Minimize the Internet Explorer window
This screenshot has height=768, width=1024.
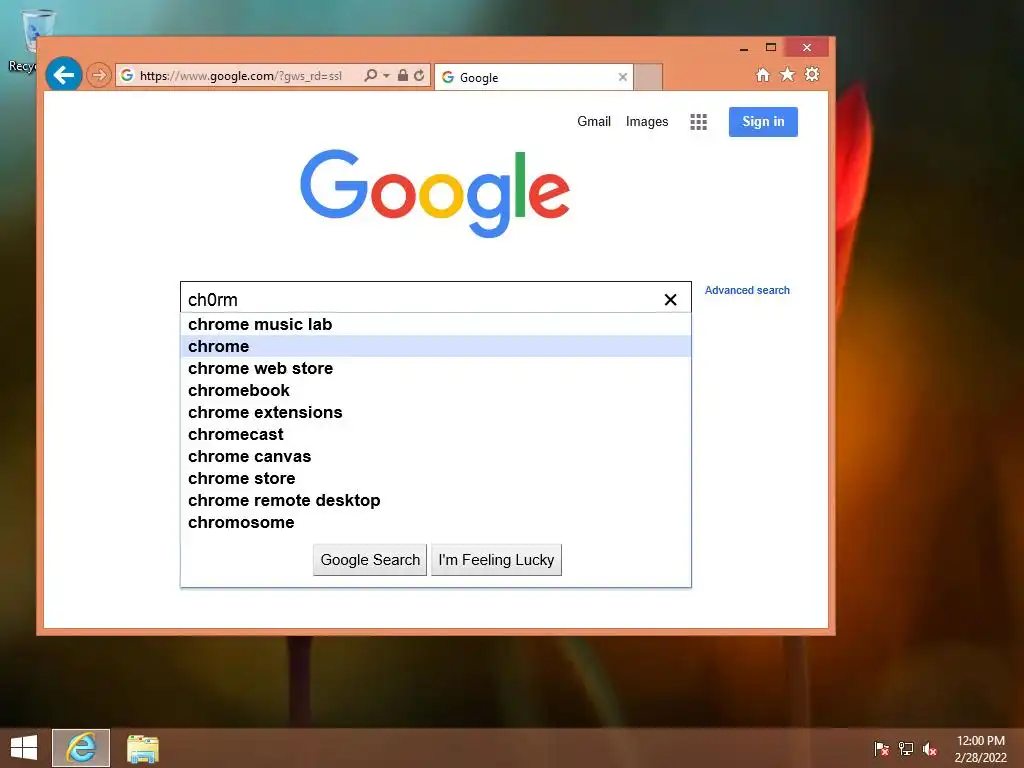click(x=744, y=48)
